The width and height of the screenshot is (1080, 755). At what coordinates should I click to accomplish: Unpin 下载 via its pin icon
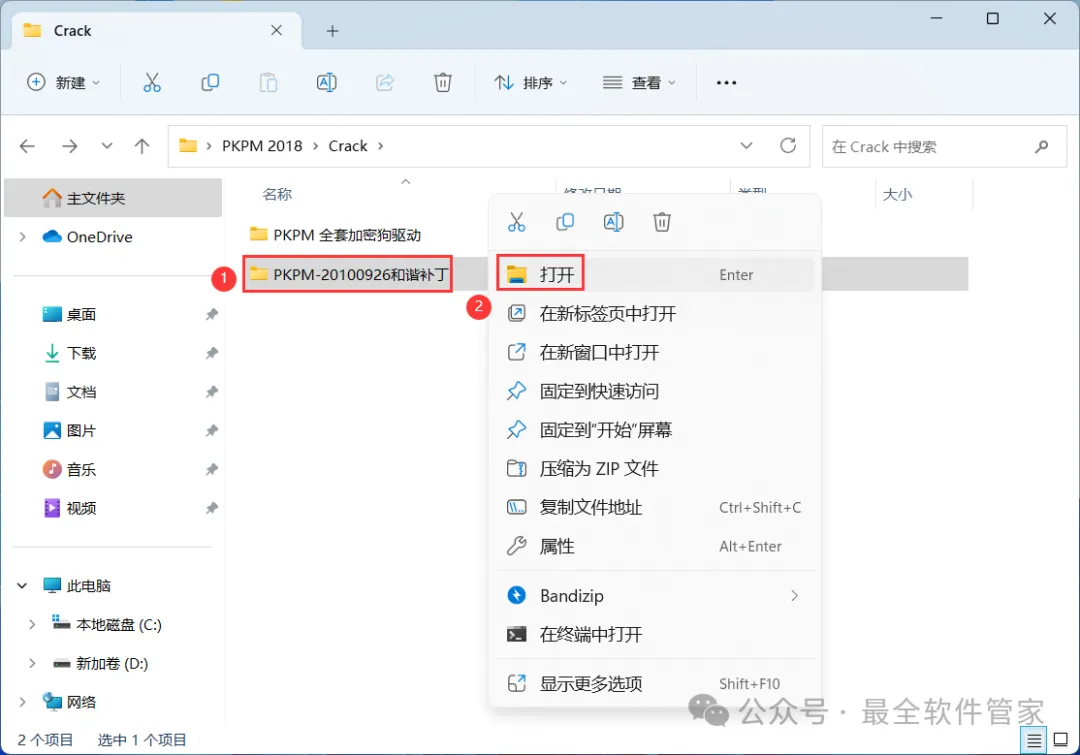tap(211, 353)
